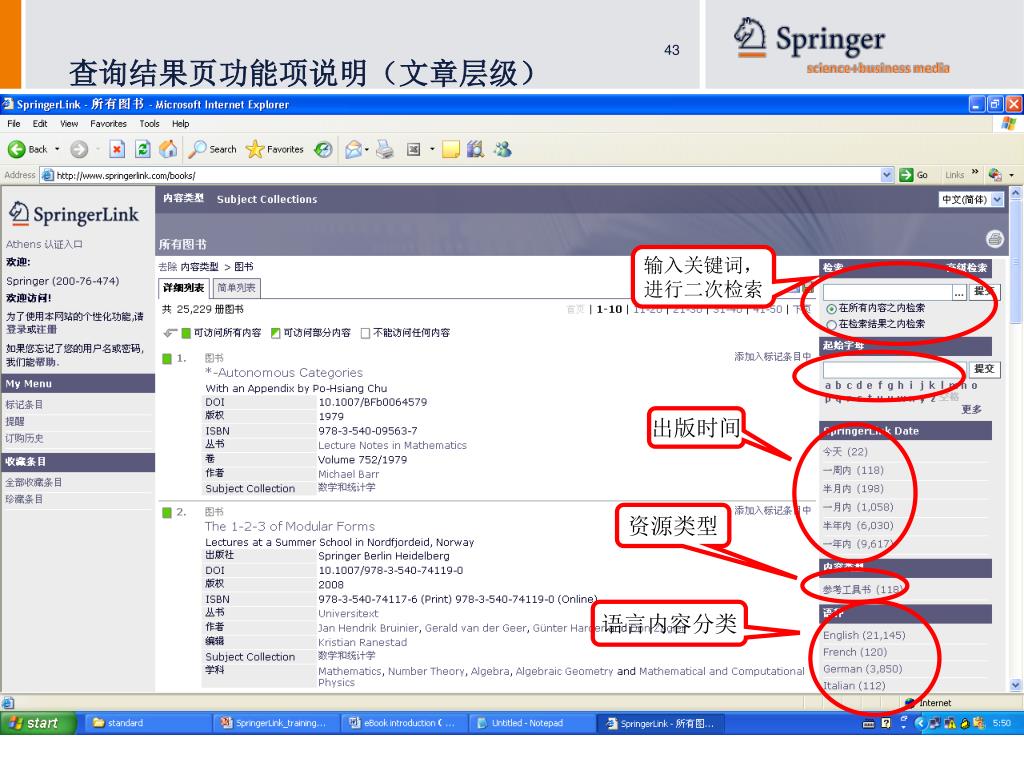Switch to the 简单列表 tab

tap(236, 288)
